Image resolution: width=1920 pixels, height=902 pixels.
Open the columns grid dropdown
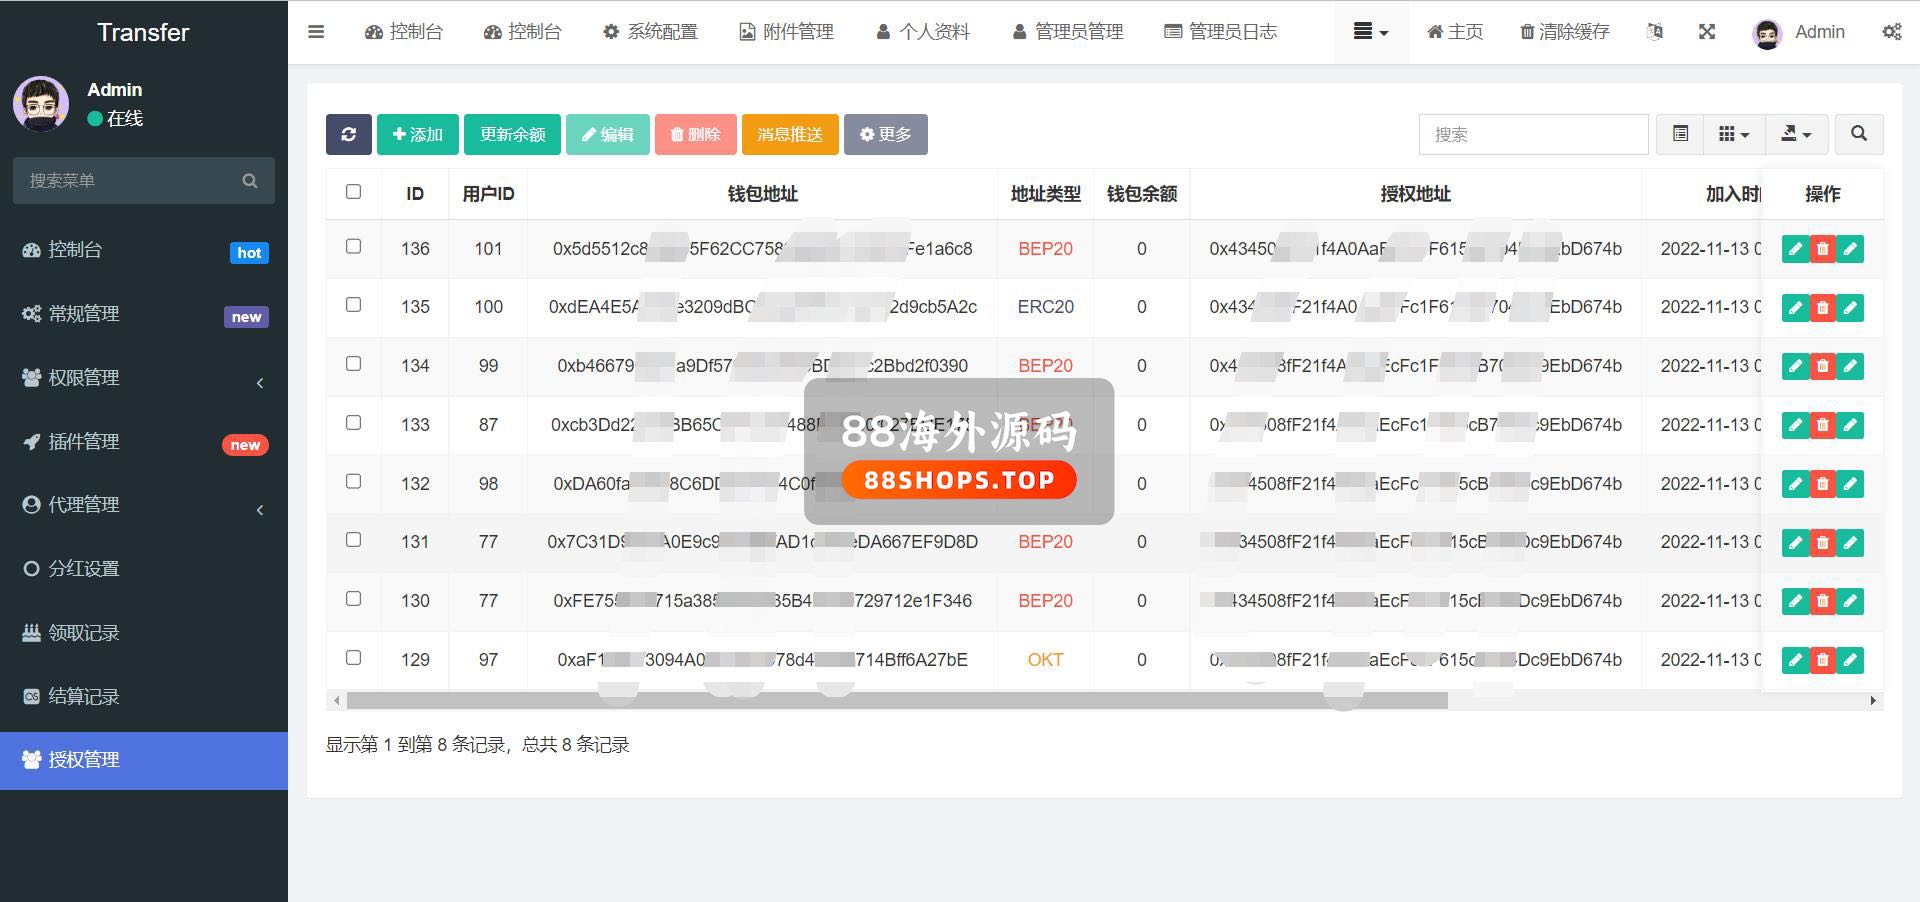tap(1733, 134)
